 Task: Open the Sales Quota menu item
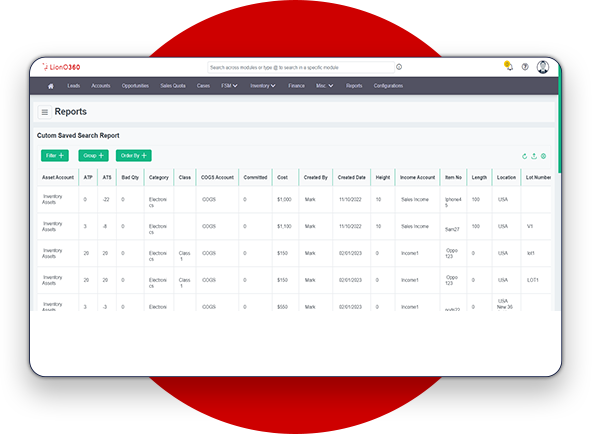click(x=173, y=86)
